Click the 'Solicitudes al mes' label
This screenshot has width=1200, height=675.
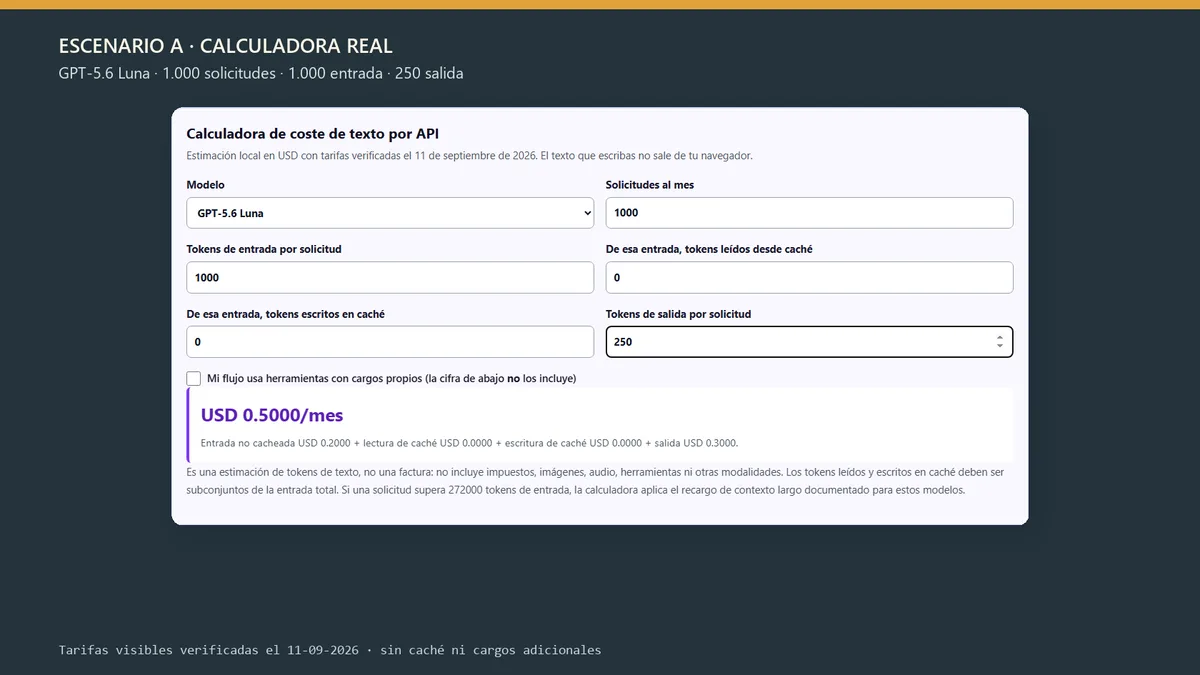click(x=650, y=185)
